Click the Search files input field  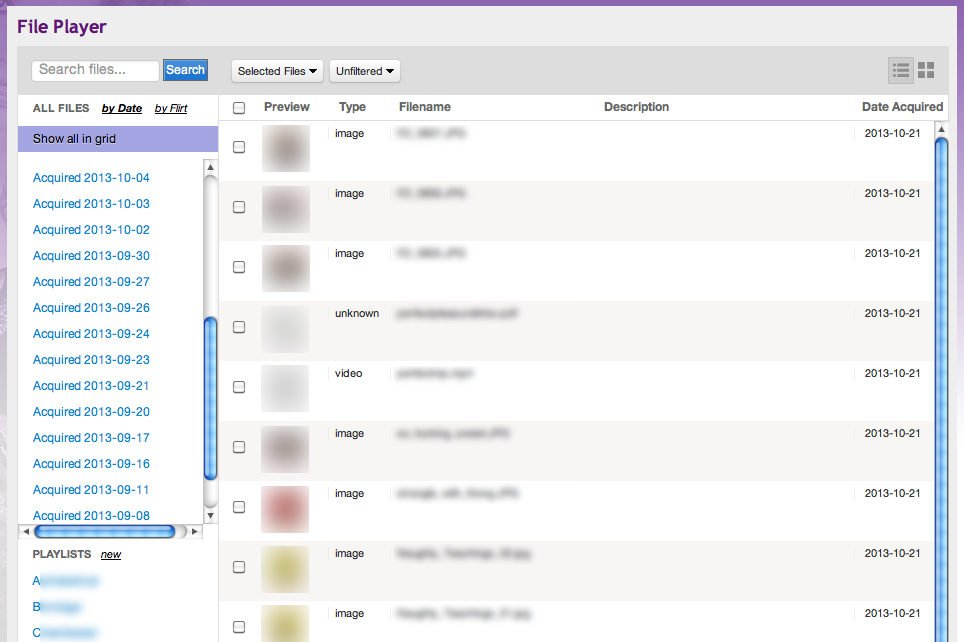(x=96, y=70)
